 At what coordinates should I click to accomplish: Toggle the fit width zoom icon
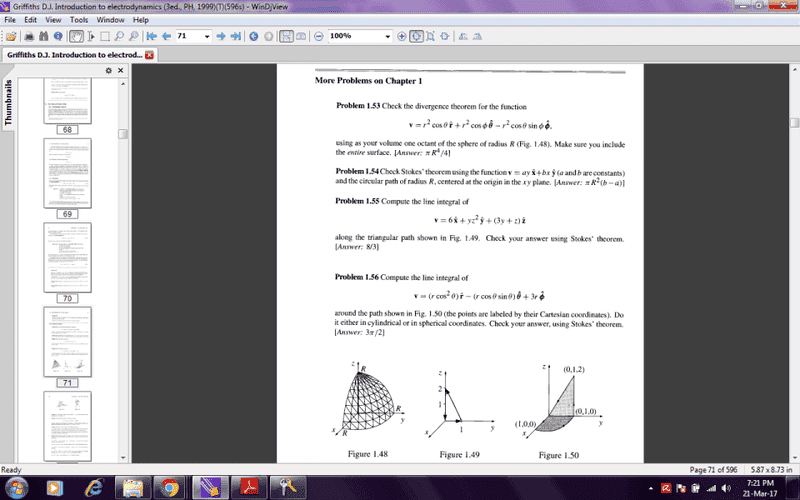coord(416,36)
